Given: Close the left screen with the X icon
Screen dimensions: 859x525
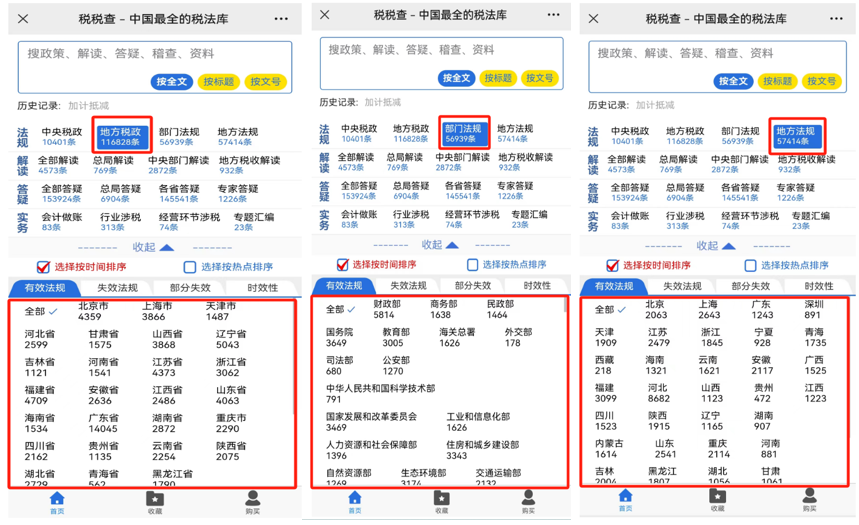Looking at the screenshot, I should point(23,19).
